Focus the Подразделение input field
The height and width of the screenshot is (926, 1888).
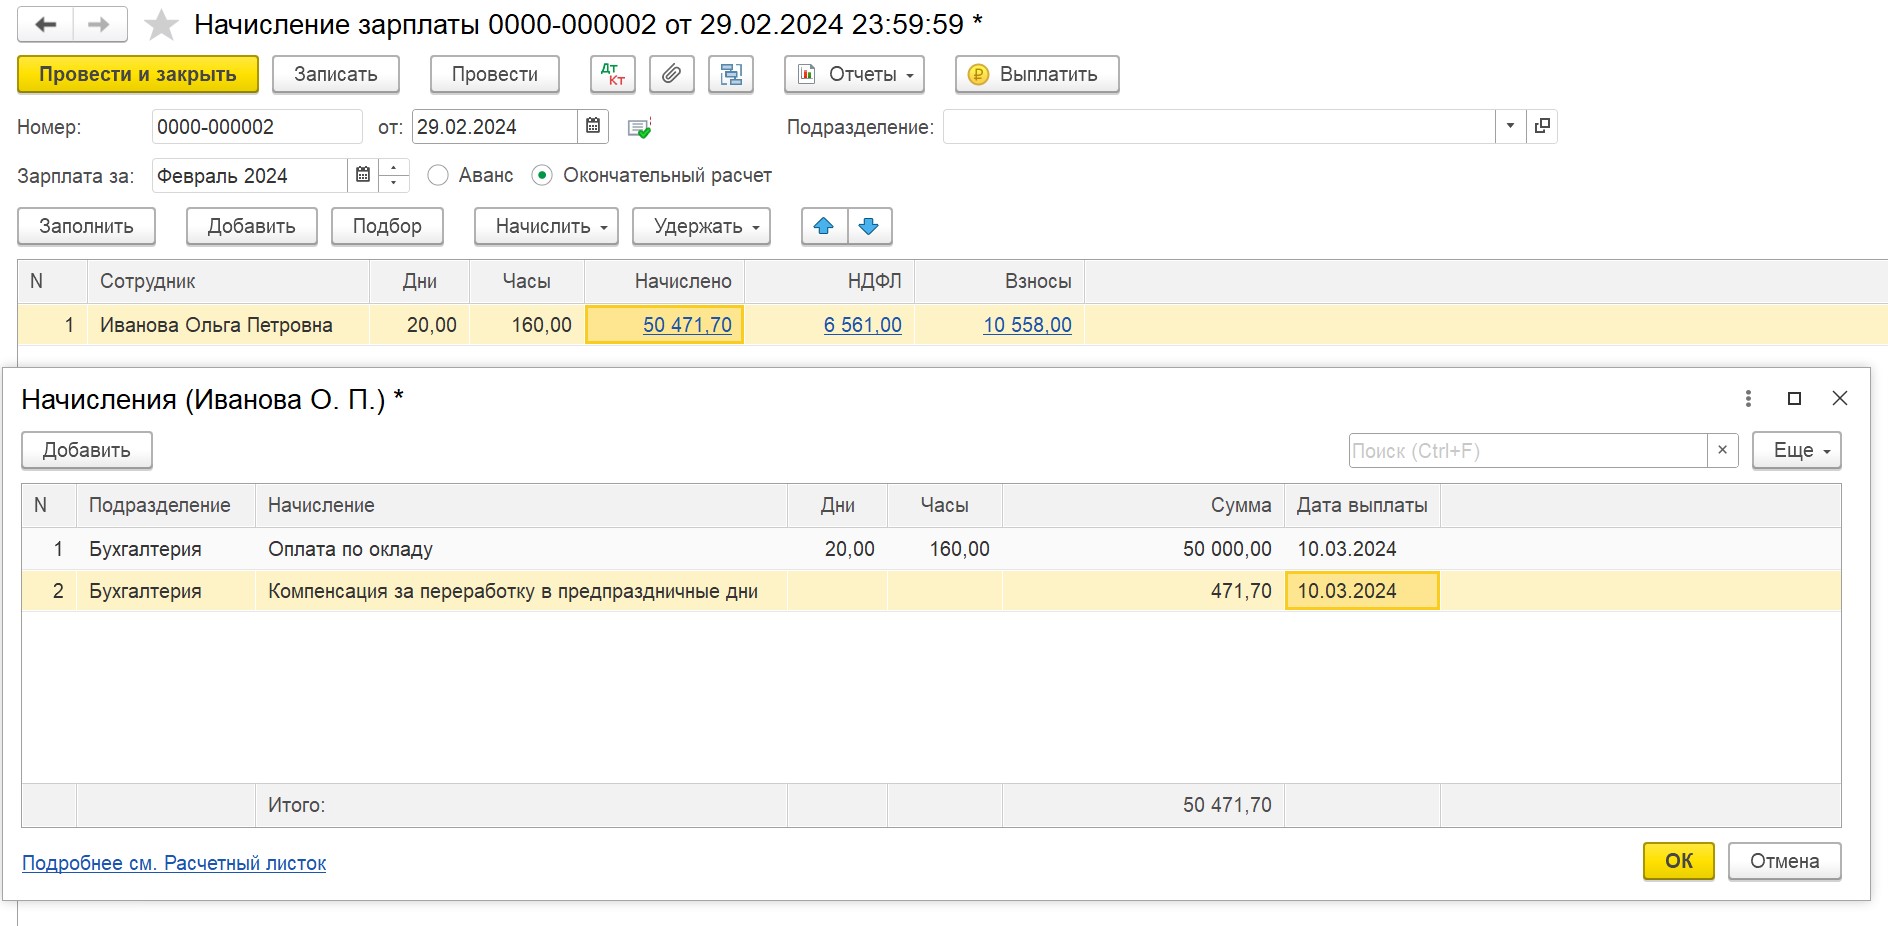[x=1219, y=127]
